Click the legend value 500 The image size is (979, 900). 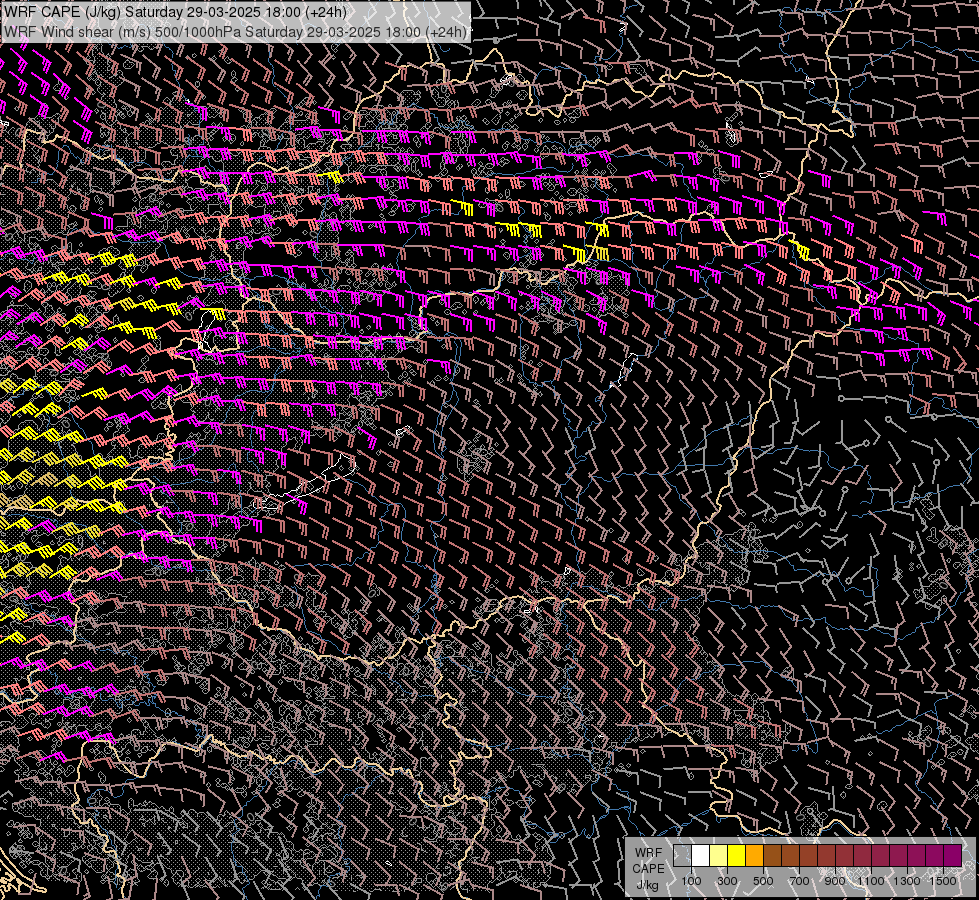click(763, 881)
